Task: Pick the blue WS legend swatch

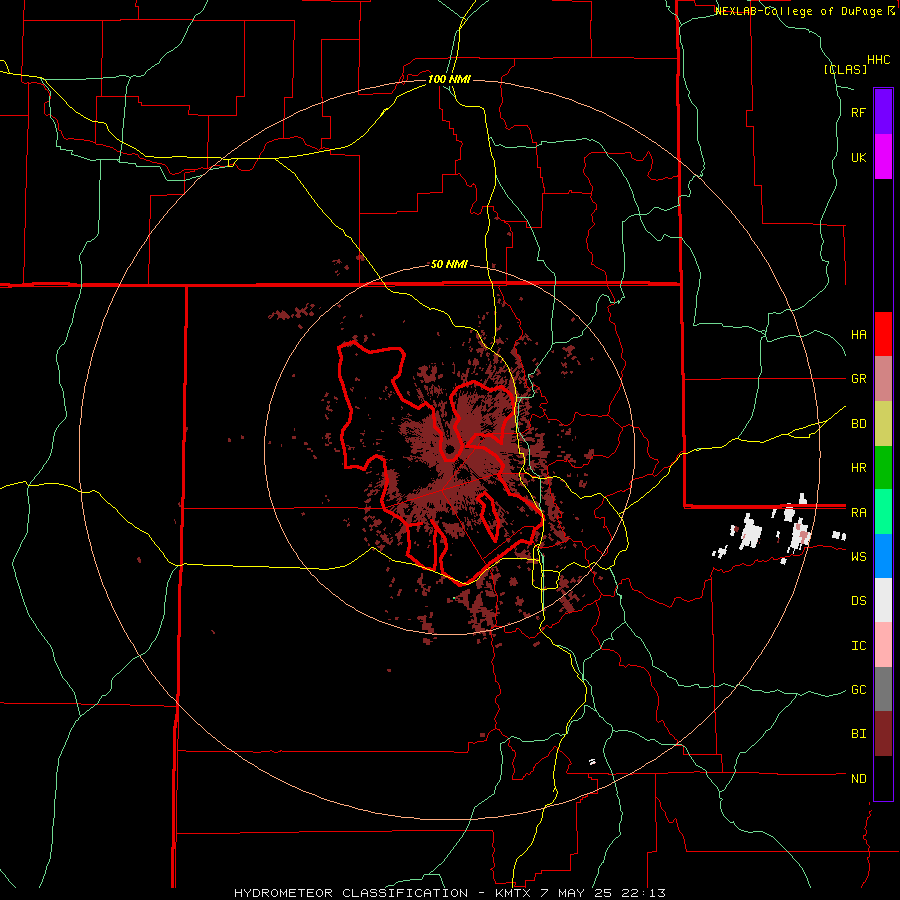Action: [x=883, y=556]
